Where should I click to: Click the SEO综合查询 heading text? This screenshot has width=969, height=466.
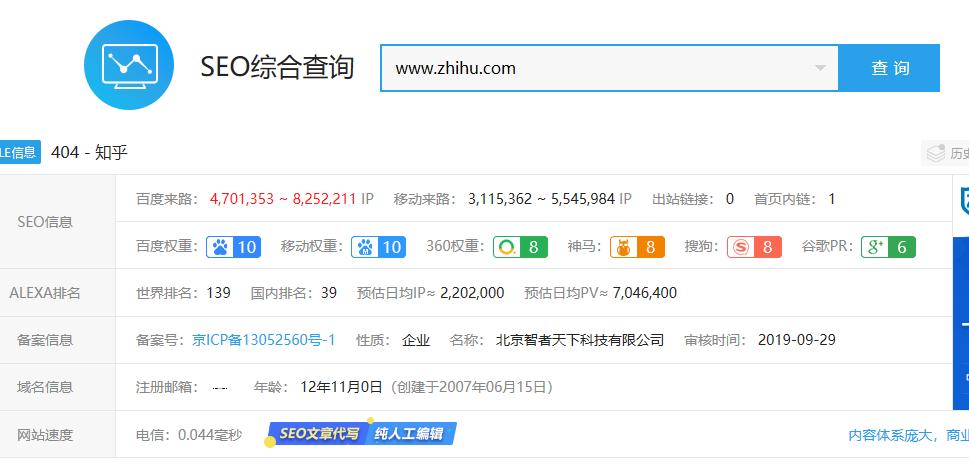point(277,67)
